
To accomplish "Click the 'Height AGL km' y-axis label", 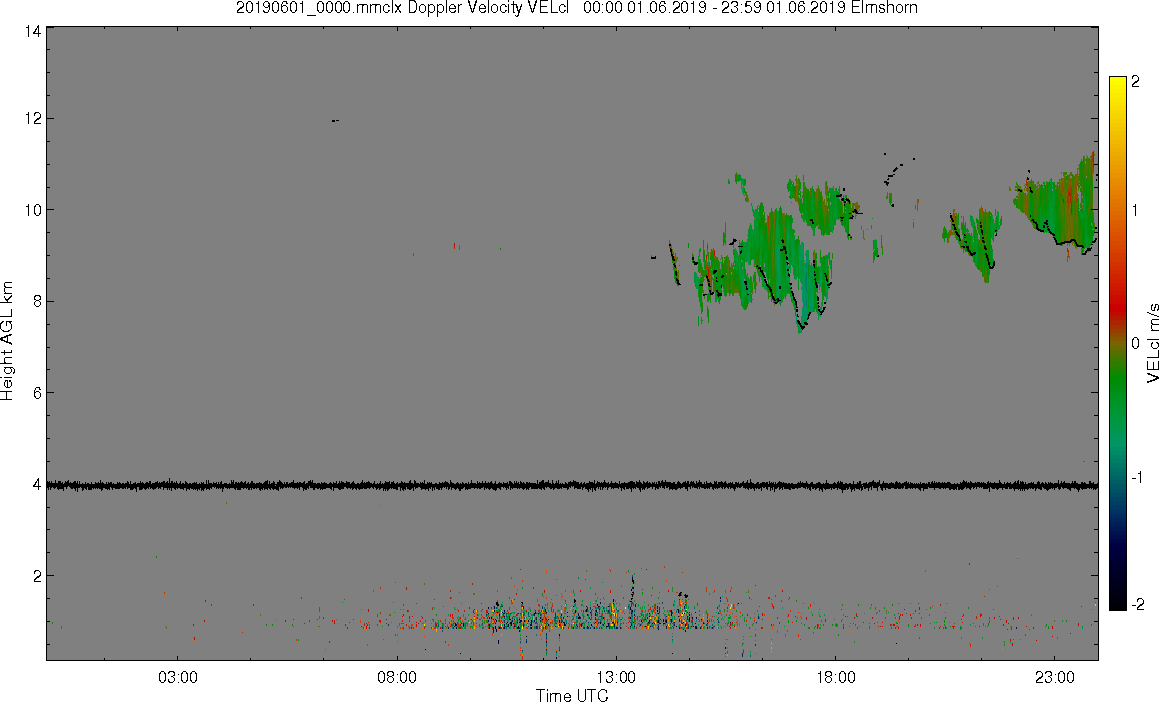I will pyautogui.click(x=7, y=341).
